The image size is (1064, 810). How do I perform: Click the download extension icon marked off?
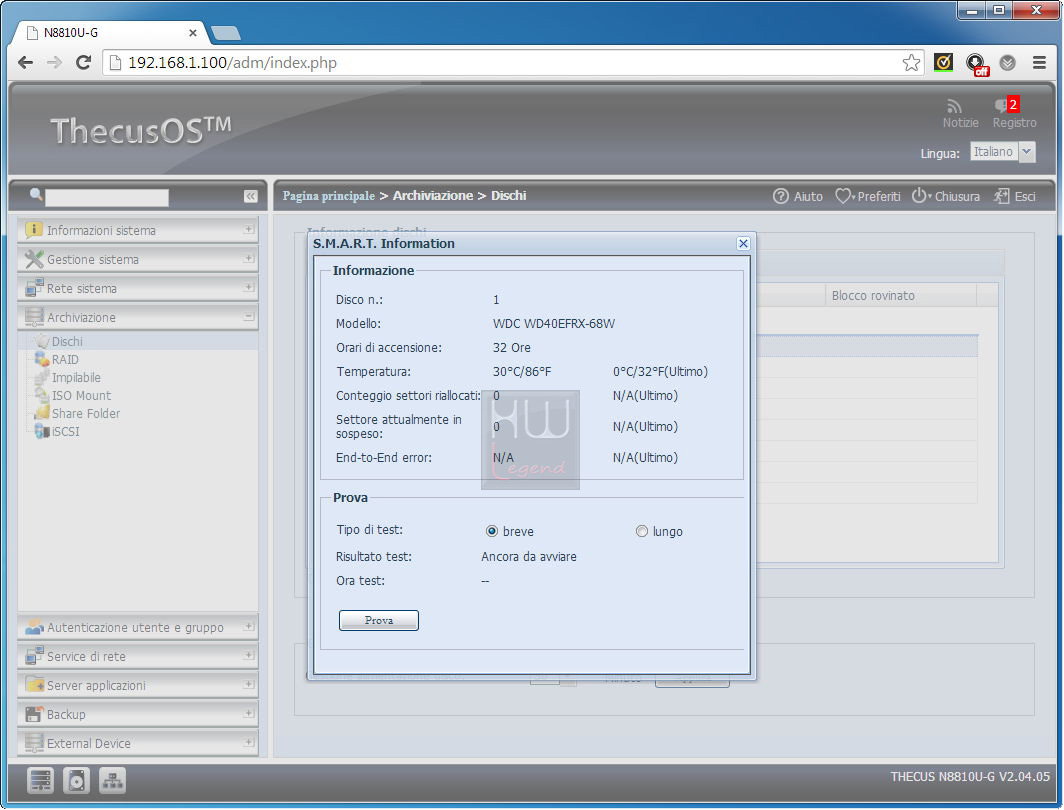977,64
